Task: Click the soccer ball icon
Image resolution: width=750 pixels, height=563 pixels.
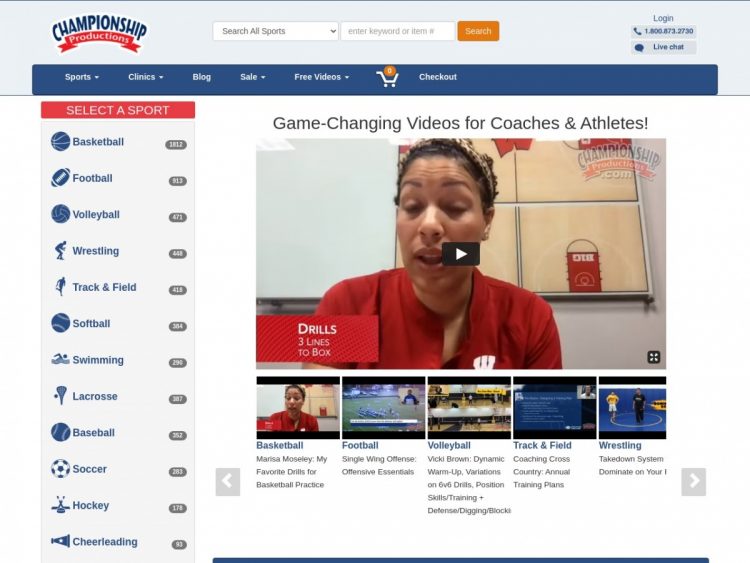Action: (60, 469)
